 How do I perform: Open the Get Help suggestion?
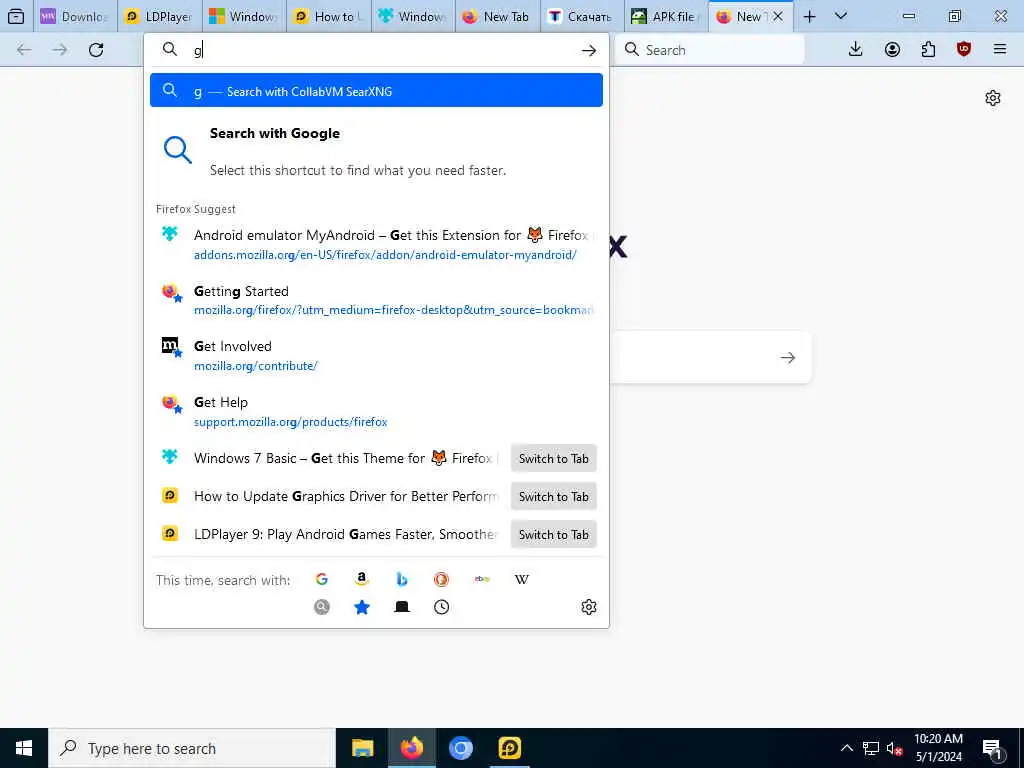point(376,412)
